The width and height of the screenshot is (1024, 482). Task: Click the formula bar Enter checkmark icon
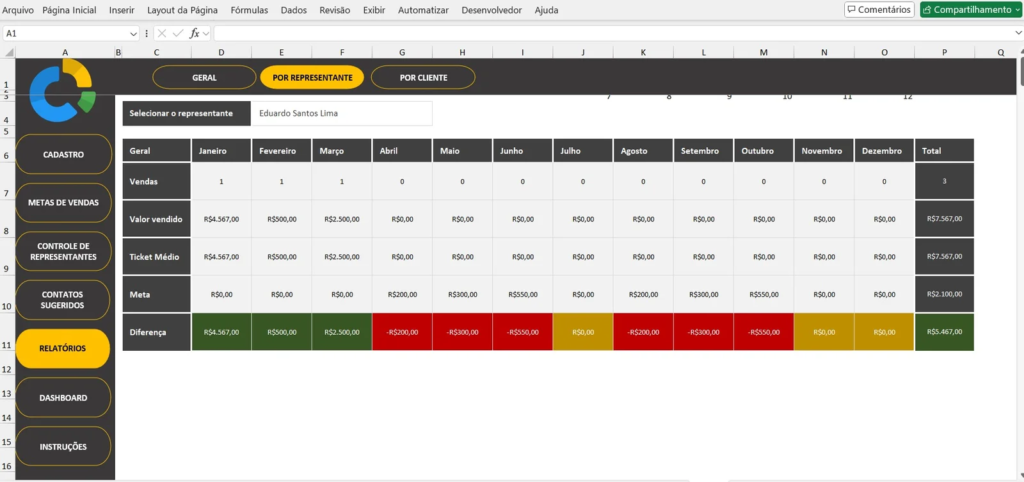click(x=178, y=33)
